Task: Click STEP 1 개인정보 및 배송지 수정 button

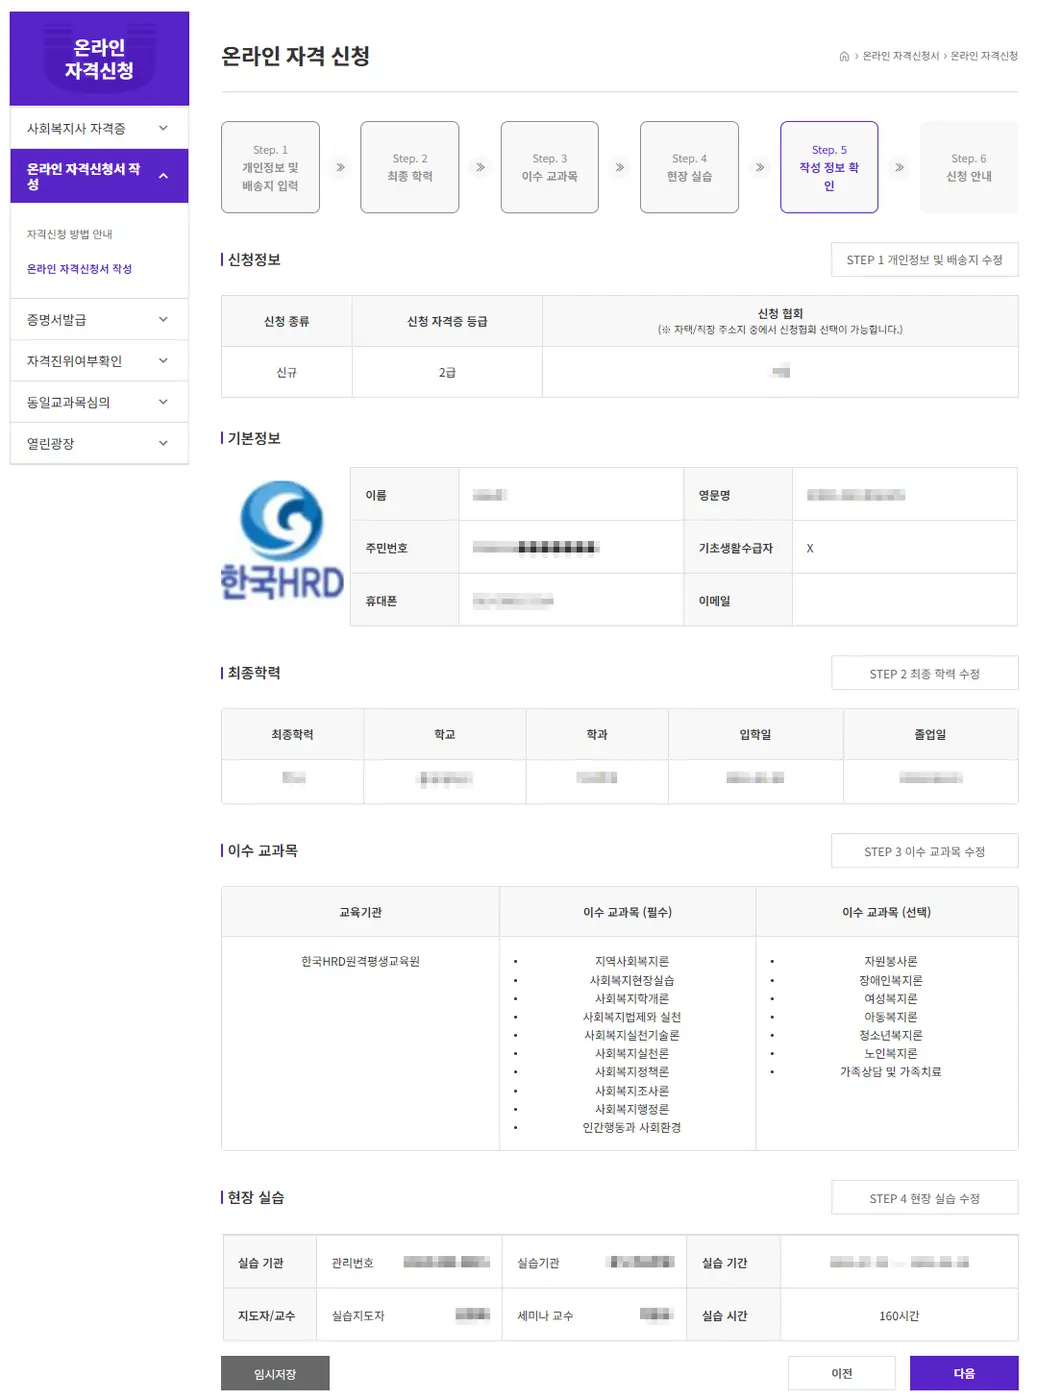Action: click(x=925, y=260)
